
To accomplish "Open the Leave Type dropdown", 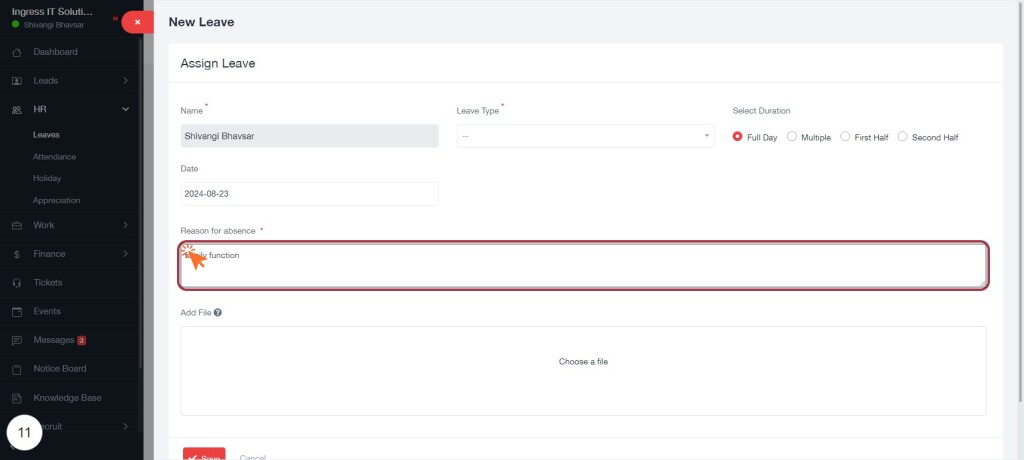I will [585, 136].
